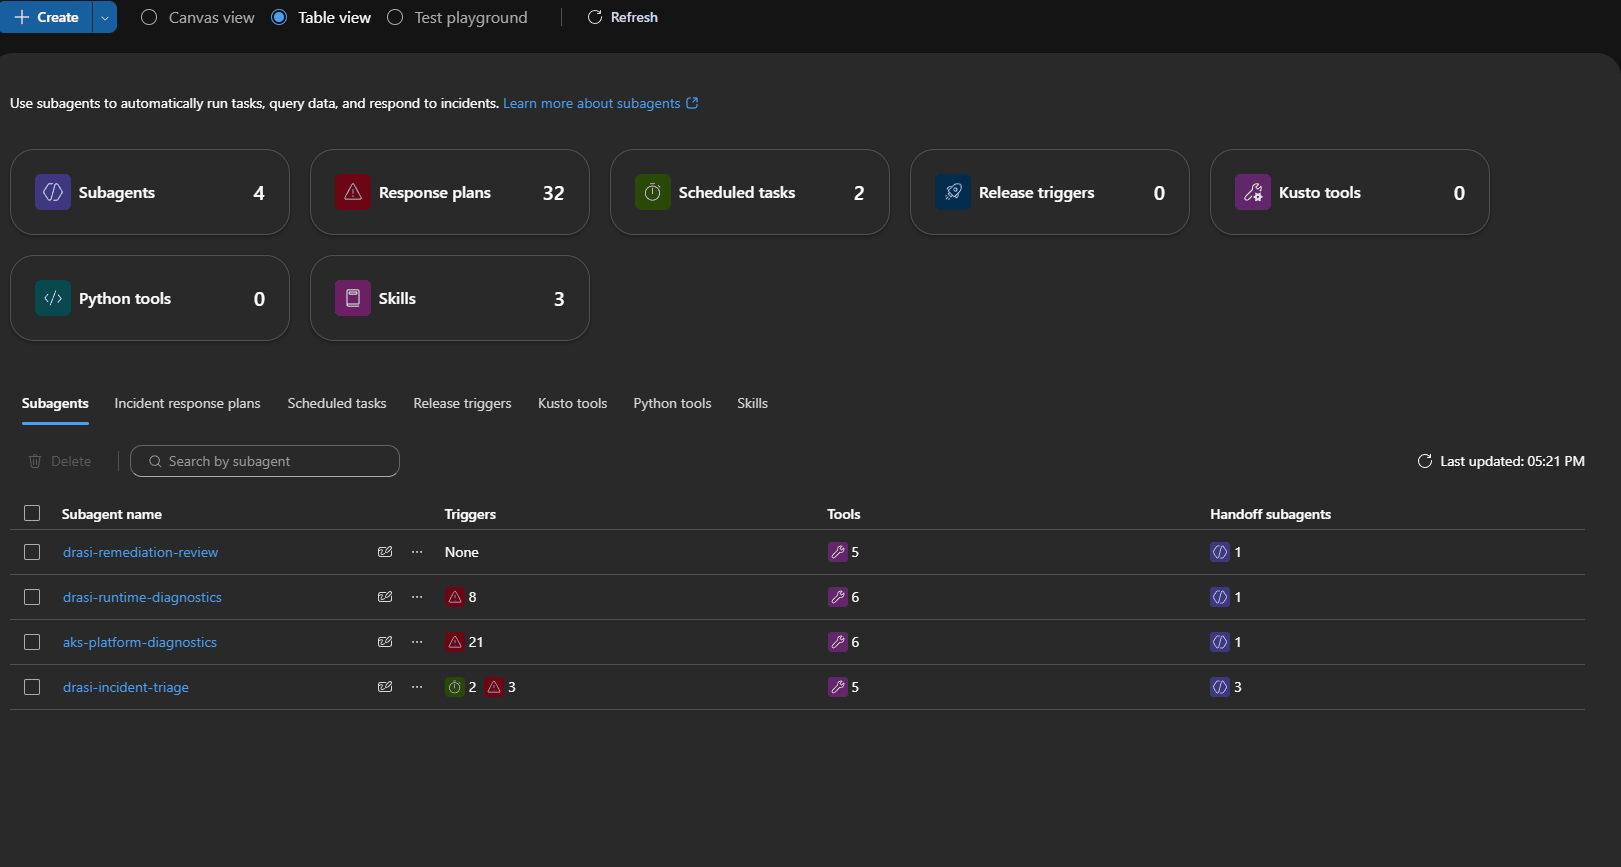Switch to the Release triggers tab

(x=462, y=403)
